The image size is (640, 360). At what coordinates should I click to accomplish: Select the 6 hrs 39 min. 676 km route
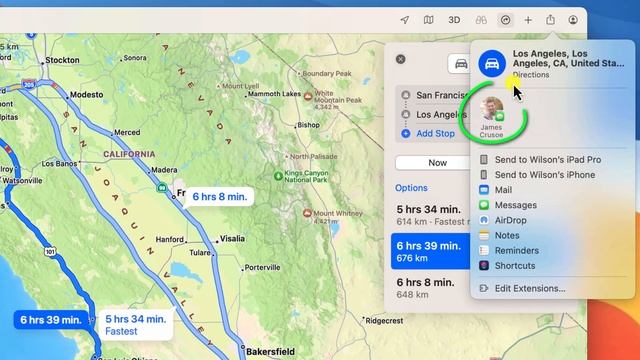point(431,251)
